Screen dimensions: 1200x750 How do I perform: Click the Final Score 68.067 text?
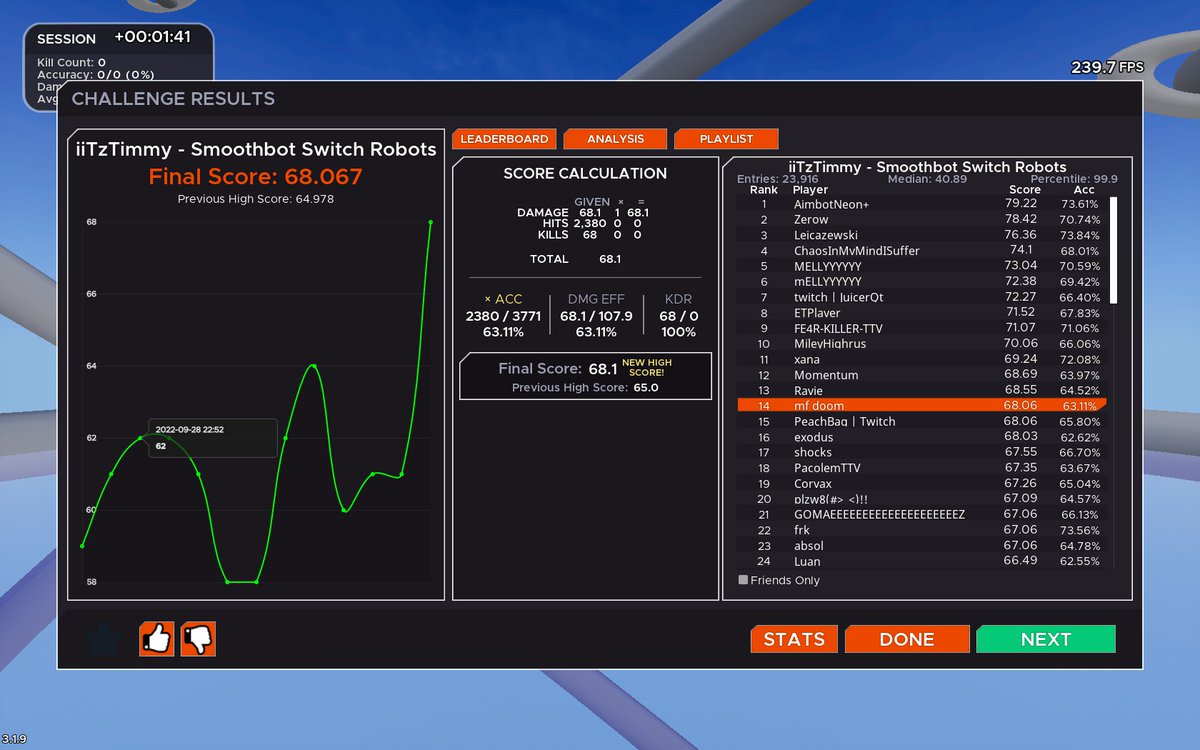pos(256,177)
